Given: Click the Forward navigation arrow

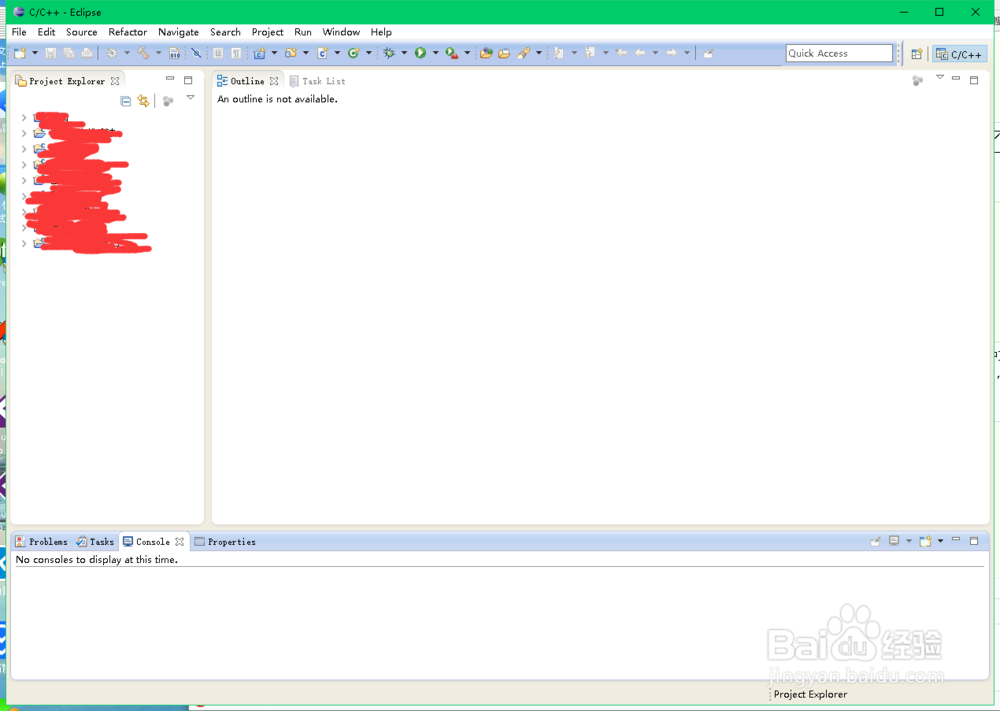Looking at the screenshot, I should click(672, 54).
